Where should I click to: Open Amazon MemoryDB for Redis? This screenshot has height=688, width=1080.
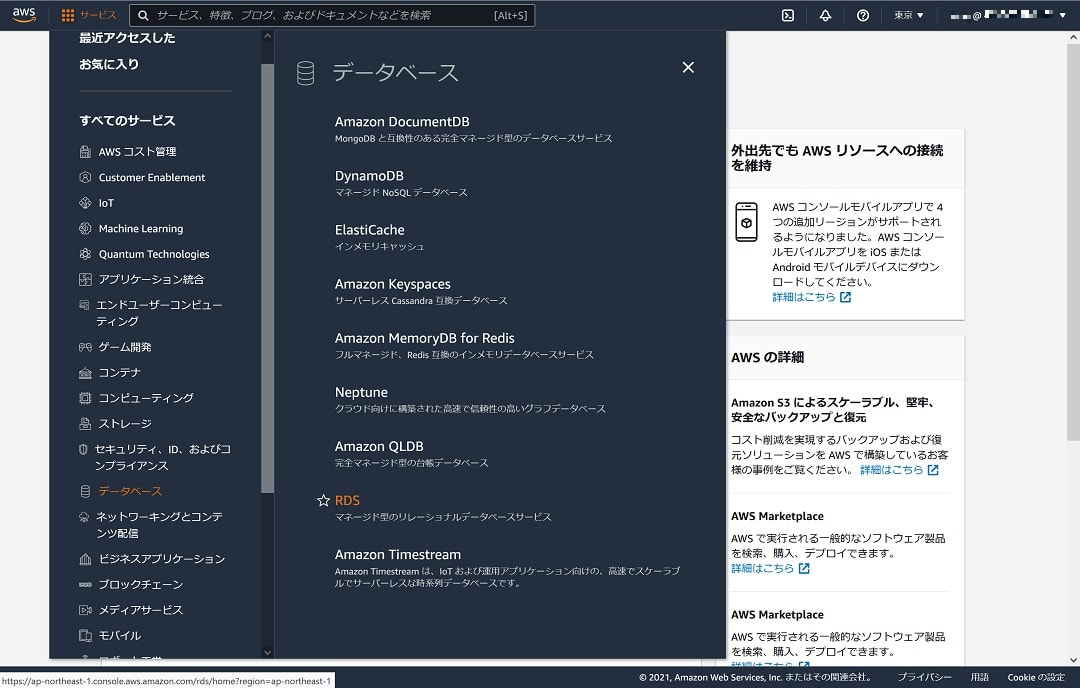point(424,338)
